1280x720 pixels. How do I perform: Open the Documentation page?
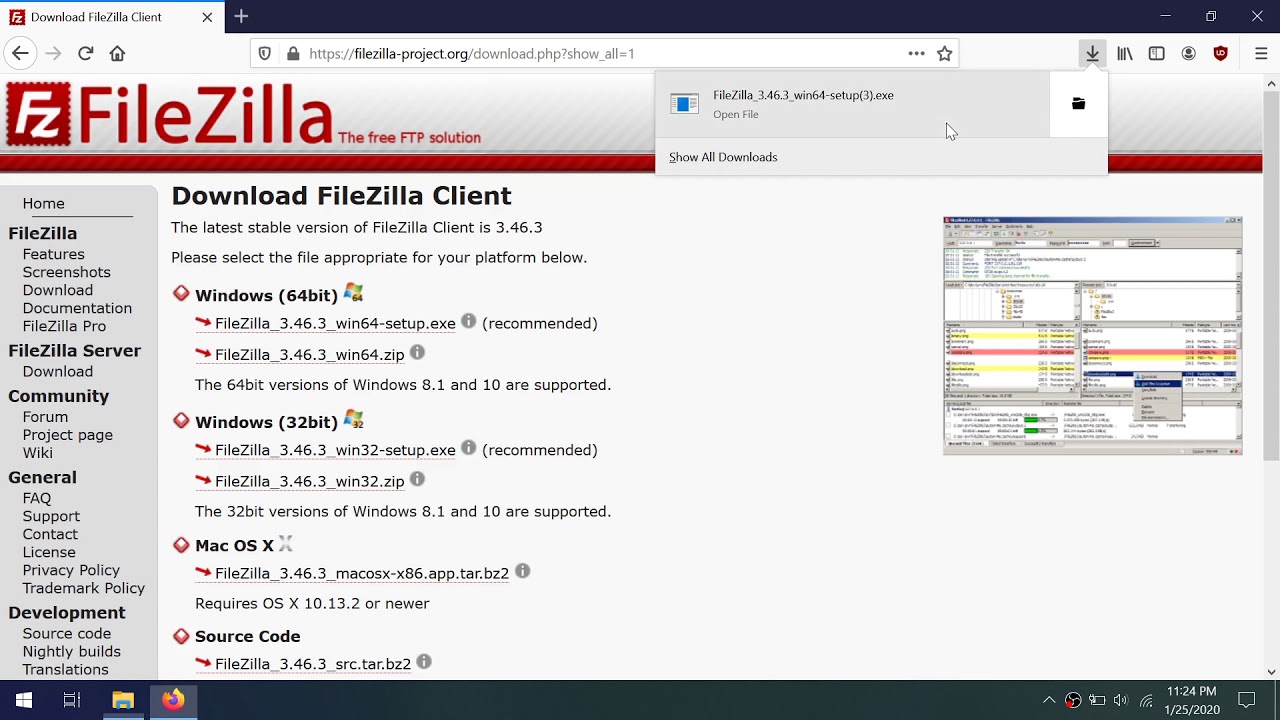point(77,308)
